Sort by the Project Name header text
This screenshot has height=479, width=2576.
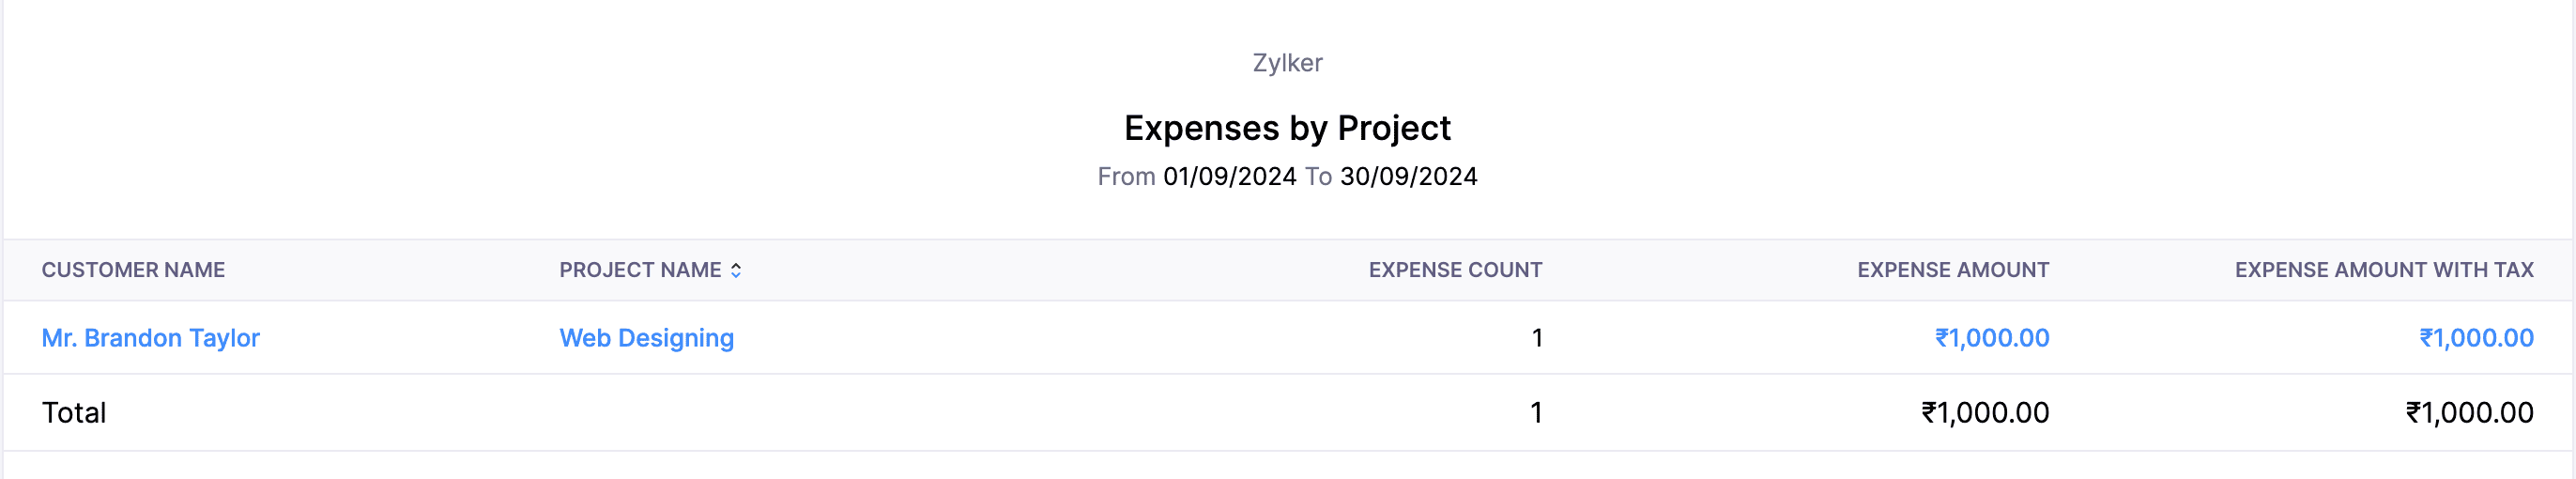click(x=639, y=270)
